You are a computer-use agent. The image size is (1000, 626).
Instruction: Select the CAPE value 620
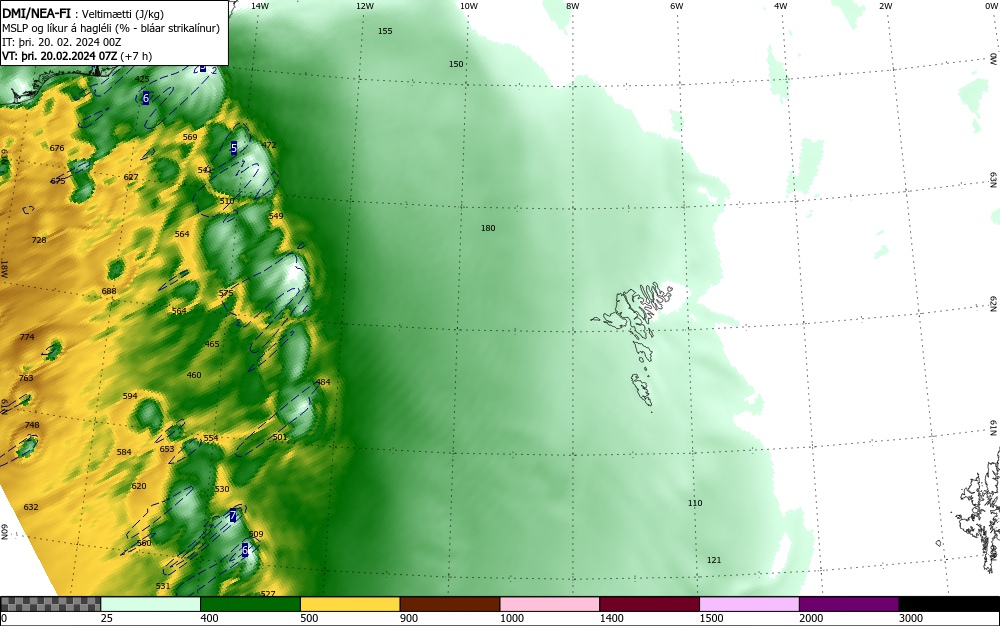click(x=139, y=486)
